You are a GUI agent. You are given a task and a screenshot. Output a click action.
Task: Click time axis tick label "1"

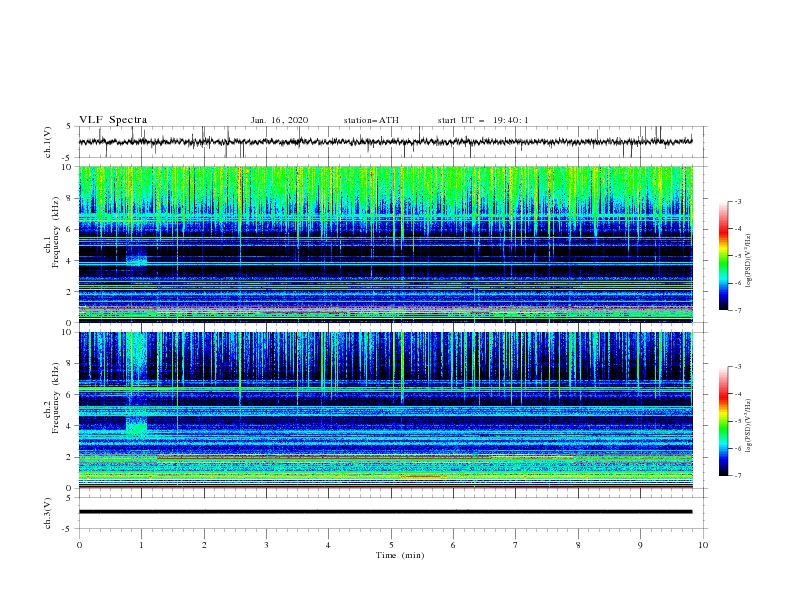(x=141, y=545)
